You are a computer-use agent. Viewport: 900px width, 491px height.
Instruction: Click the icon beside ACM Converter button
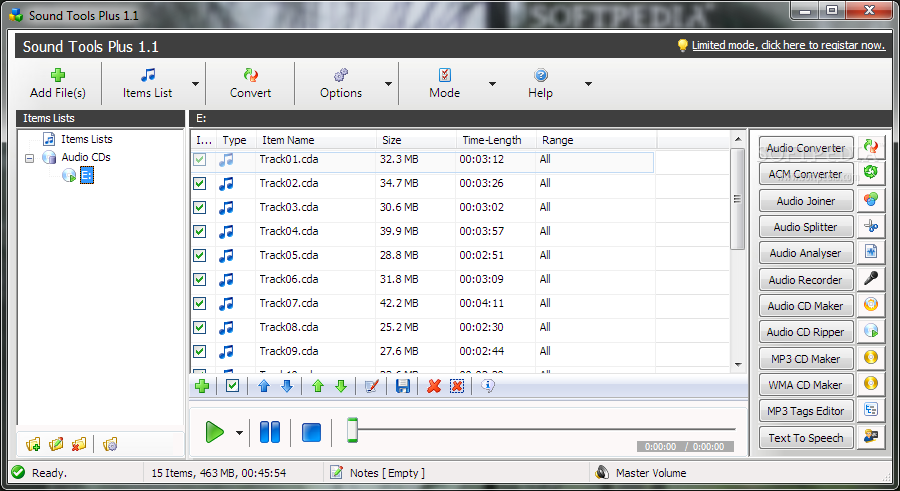point(871,172)
